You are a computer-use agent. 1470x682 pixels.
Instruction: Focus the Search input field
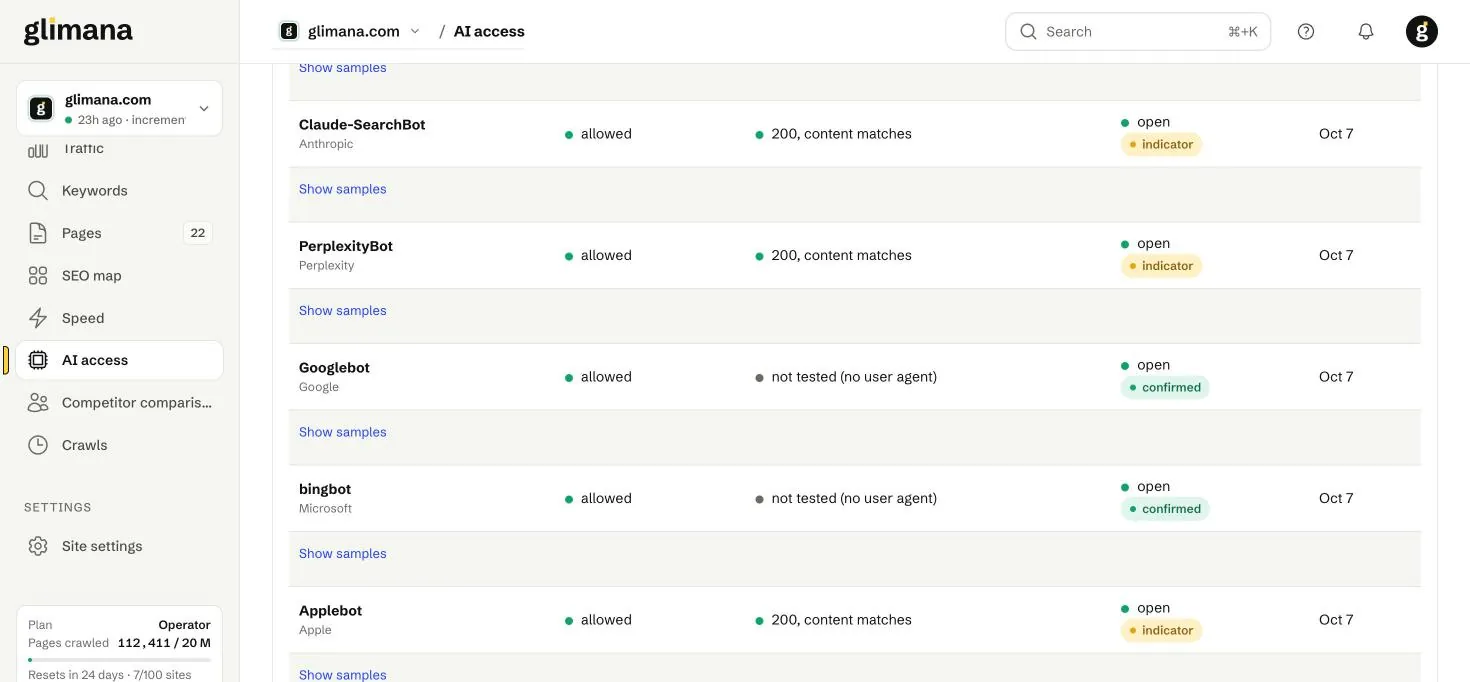(x=1138, y=32)
